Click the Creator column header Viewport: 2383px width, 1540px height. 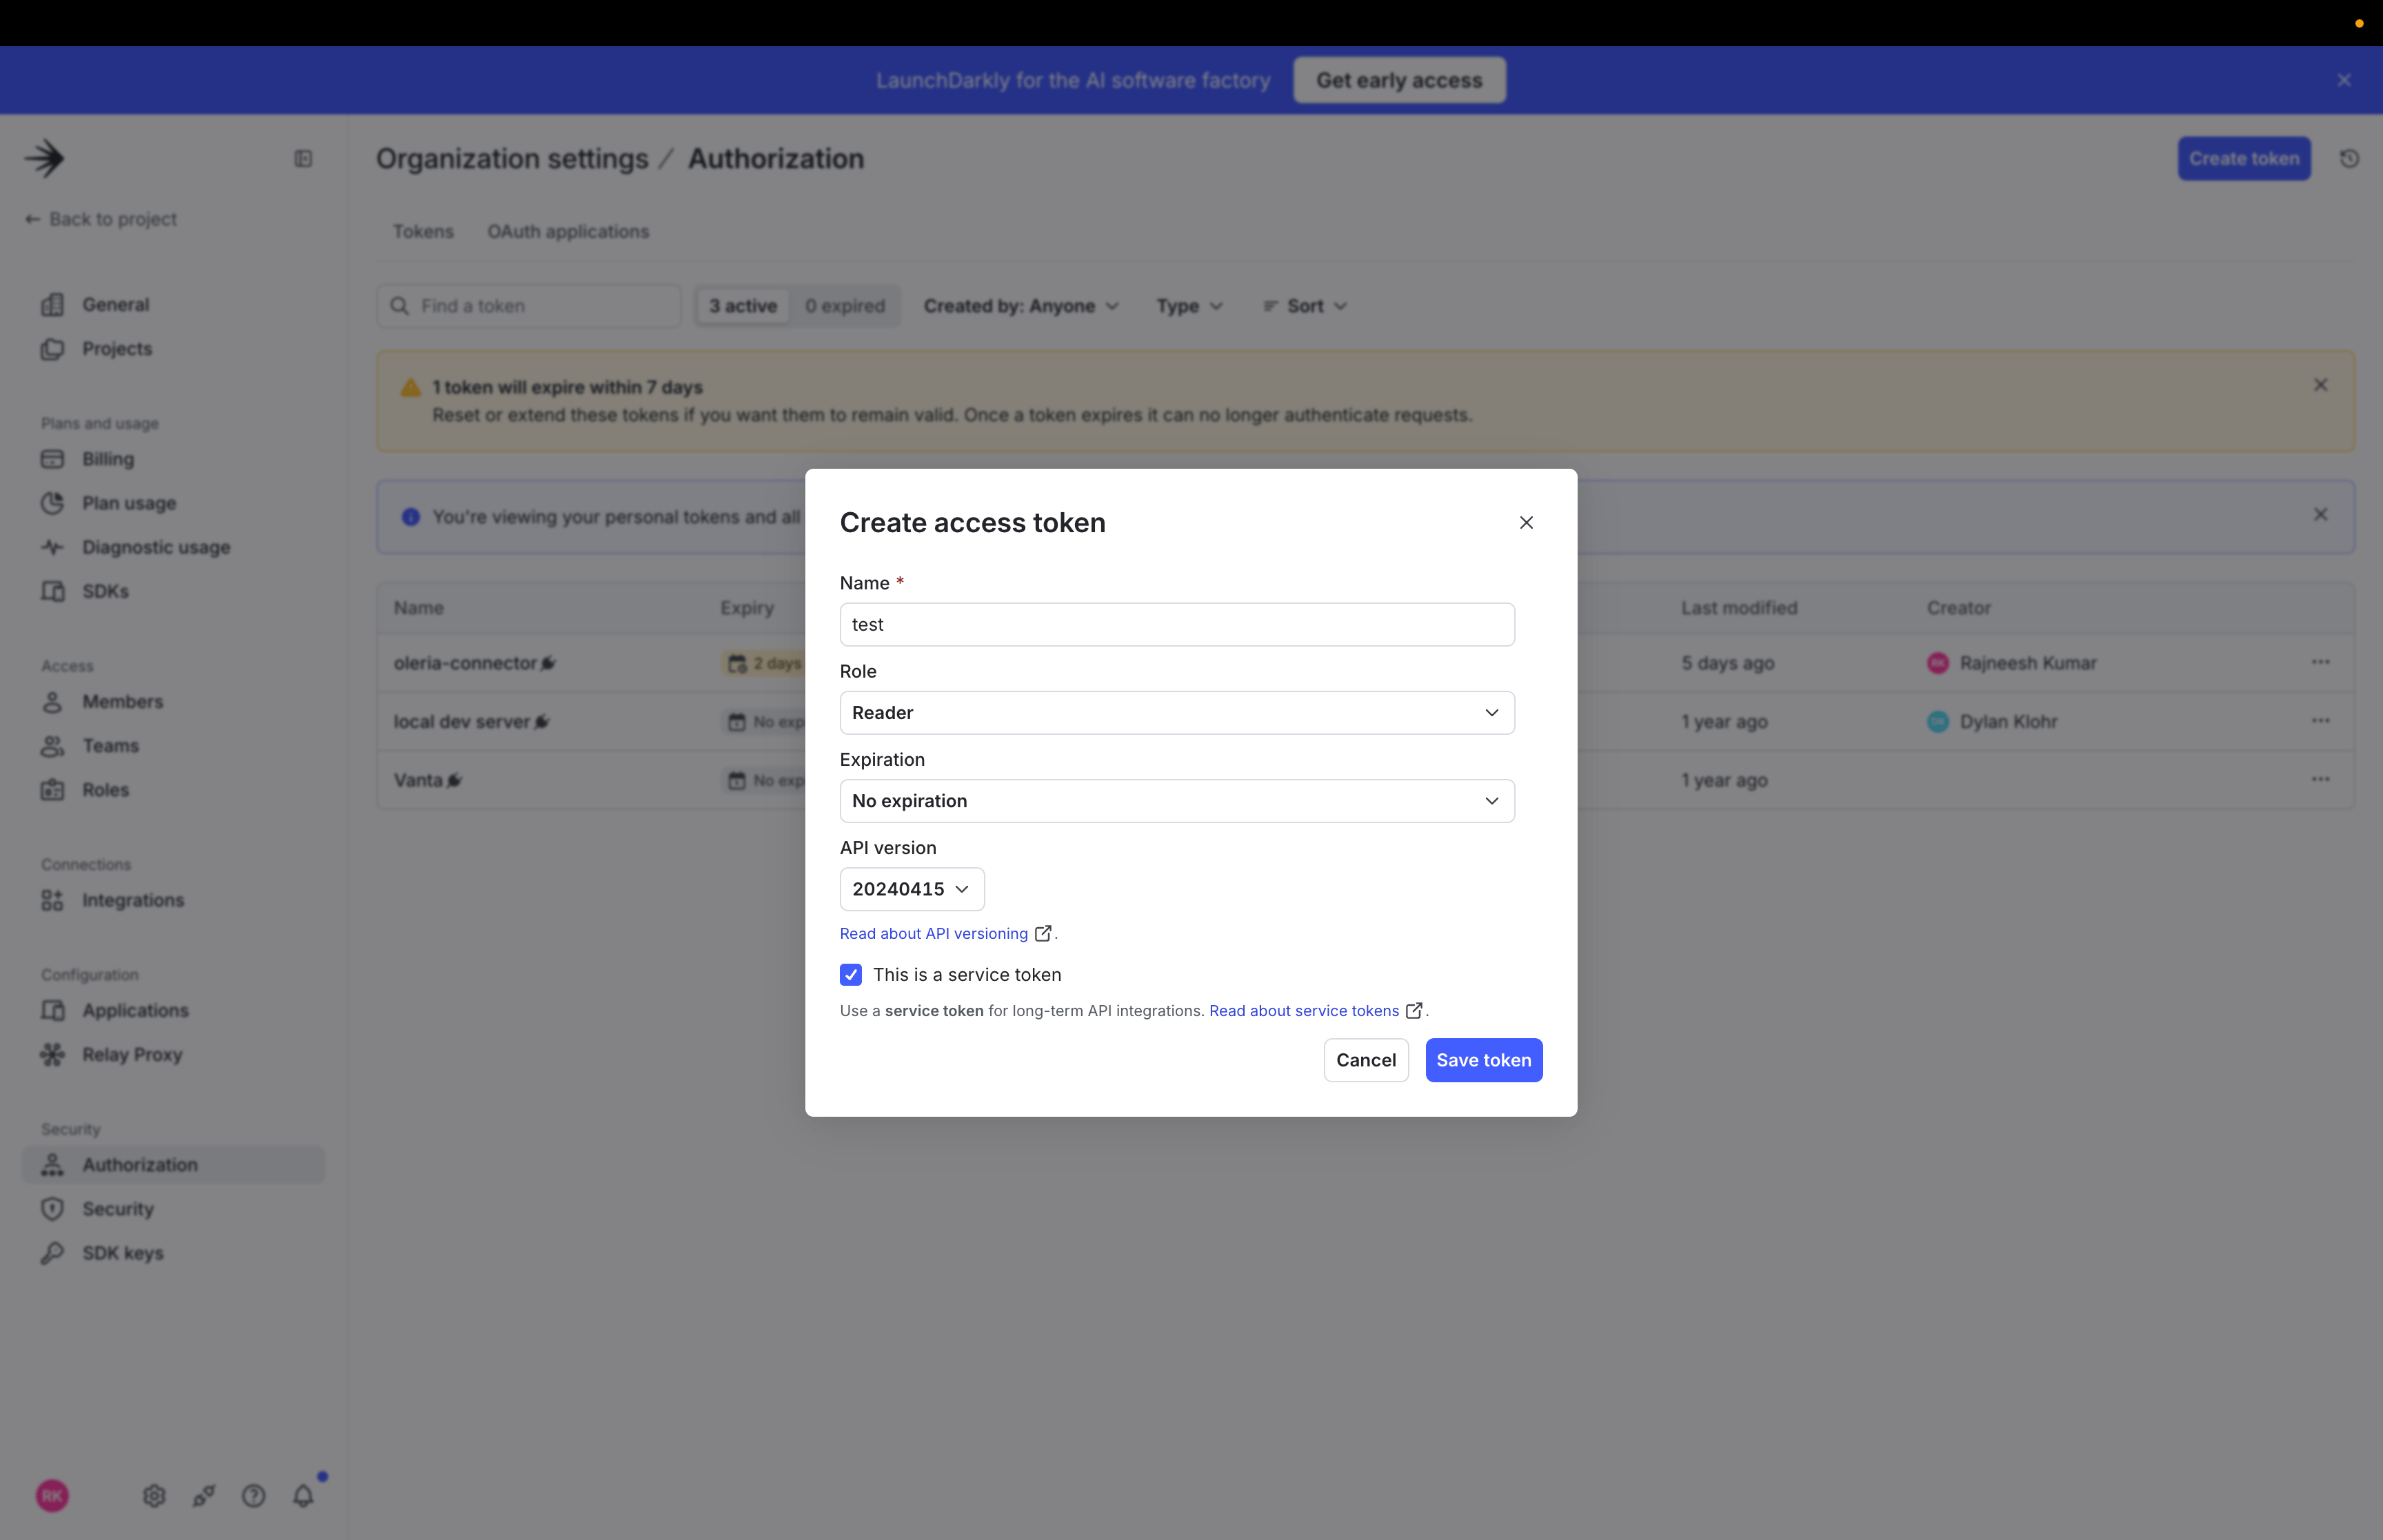pyautogui.click(x=1958, y=608)
